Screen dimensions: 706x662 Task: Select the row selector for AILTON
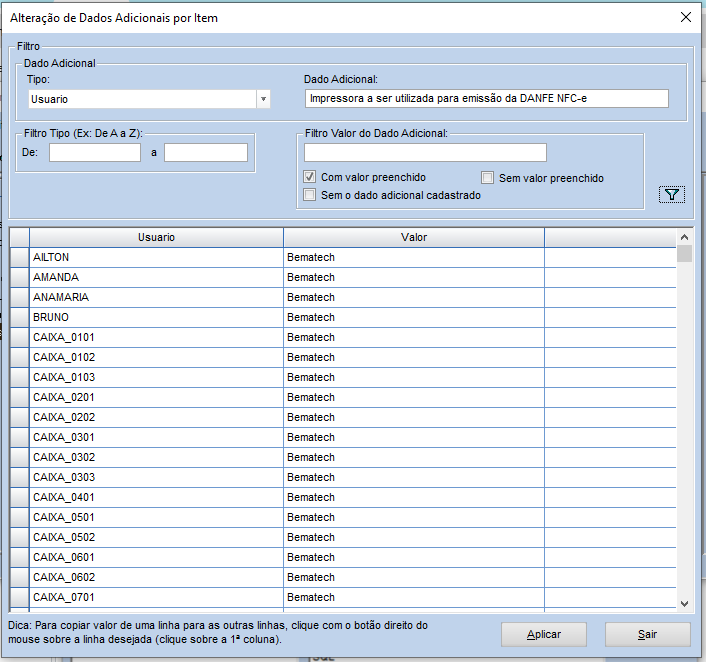(x=20, y=257)
